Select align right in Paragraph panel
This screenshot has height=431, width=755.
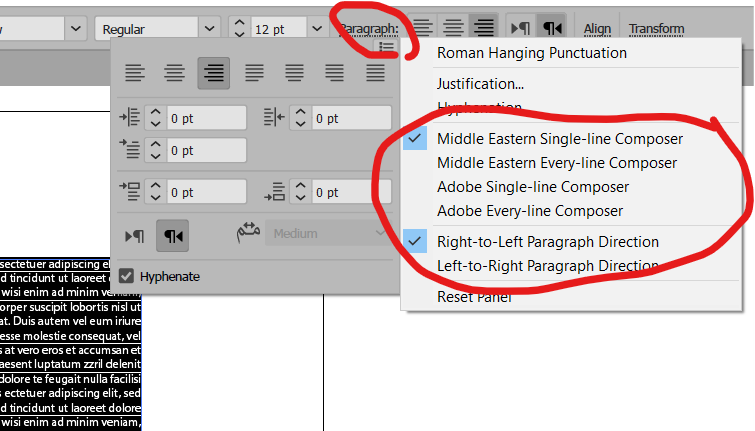(214, 73)
